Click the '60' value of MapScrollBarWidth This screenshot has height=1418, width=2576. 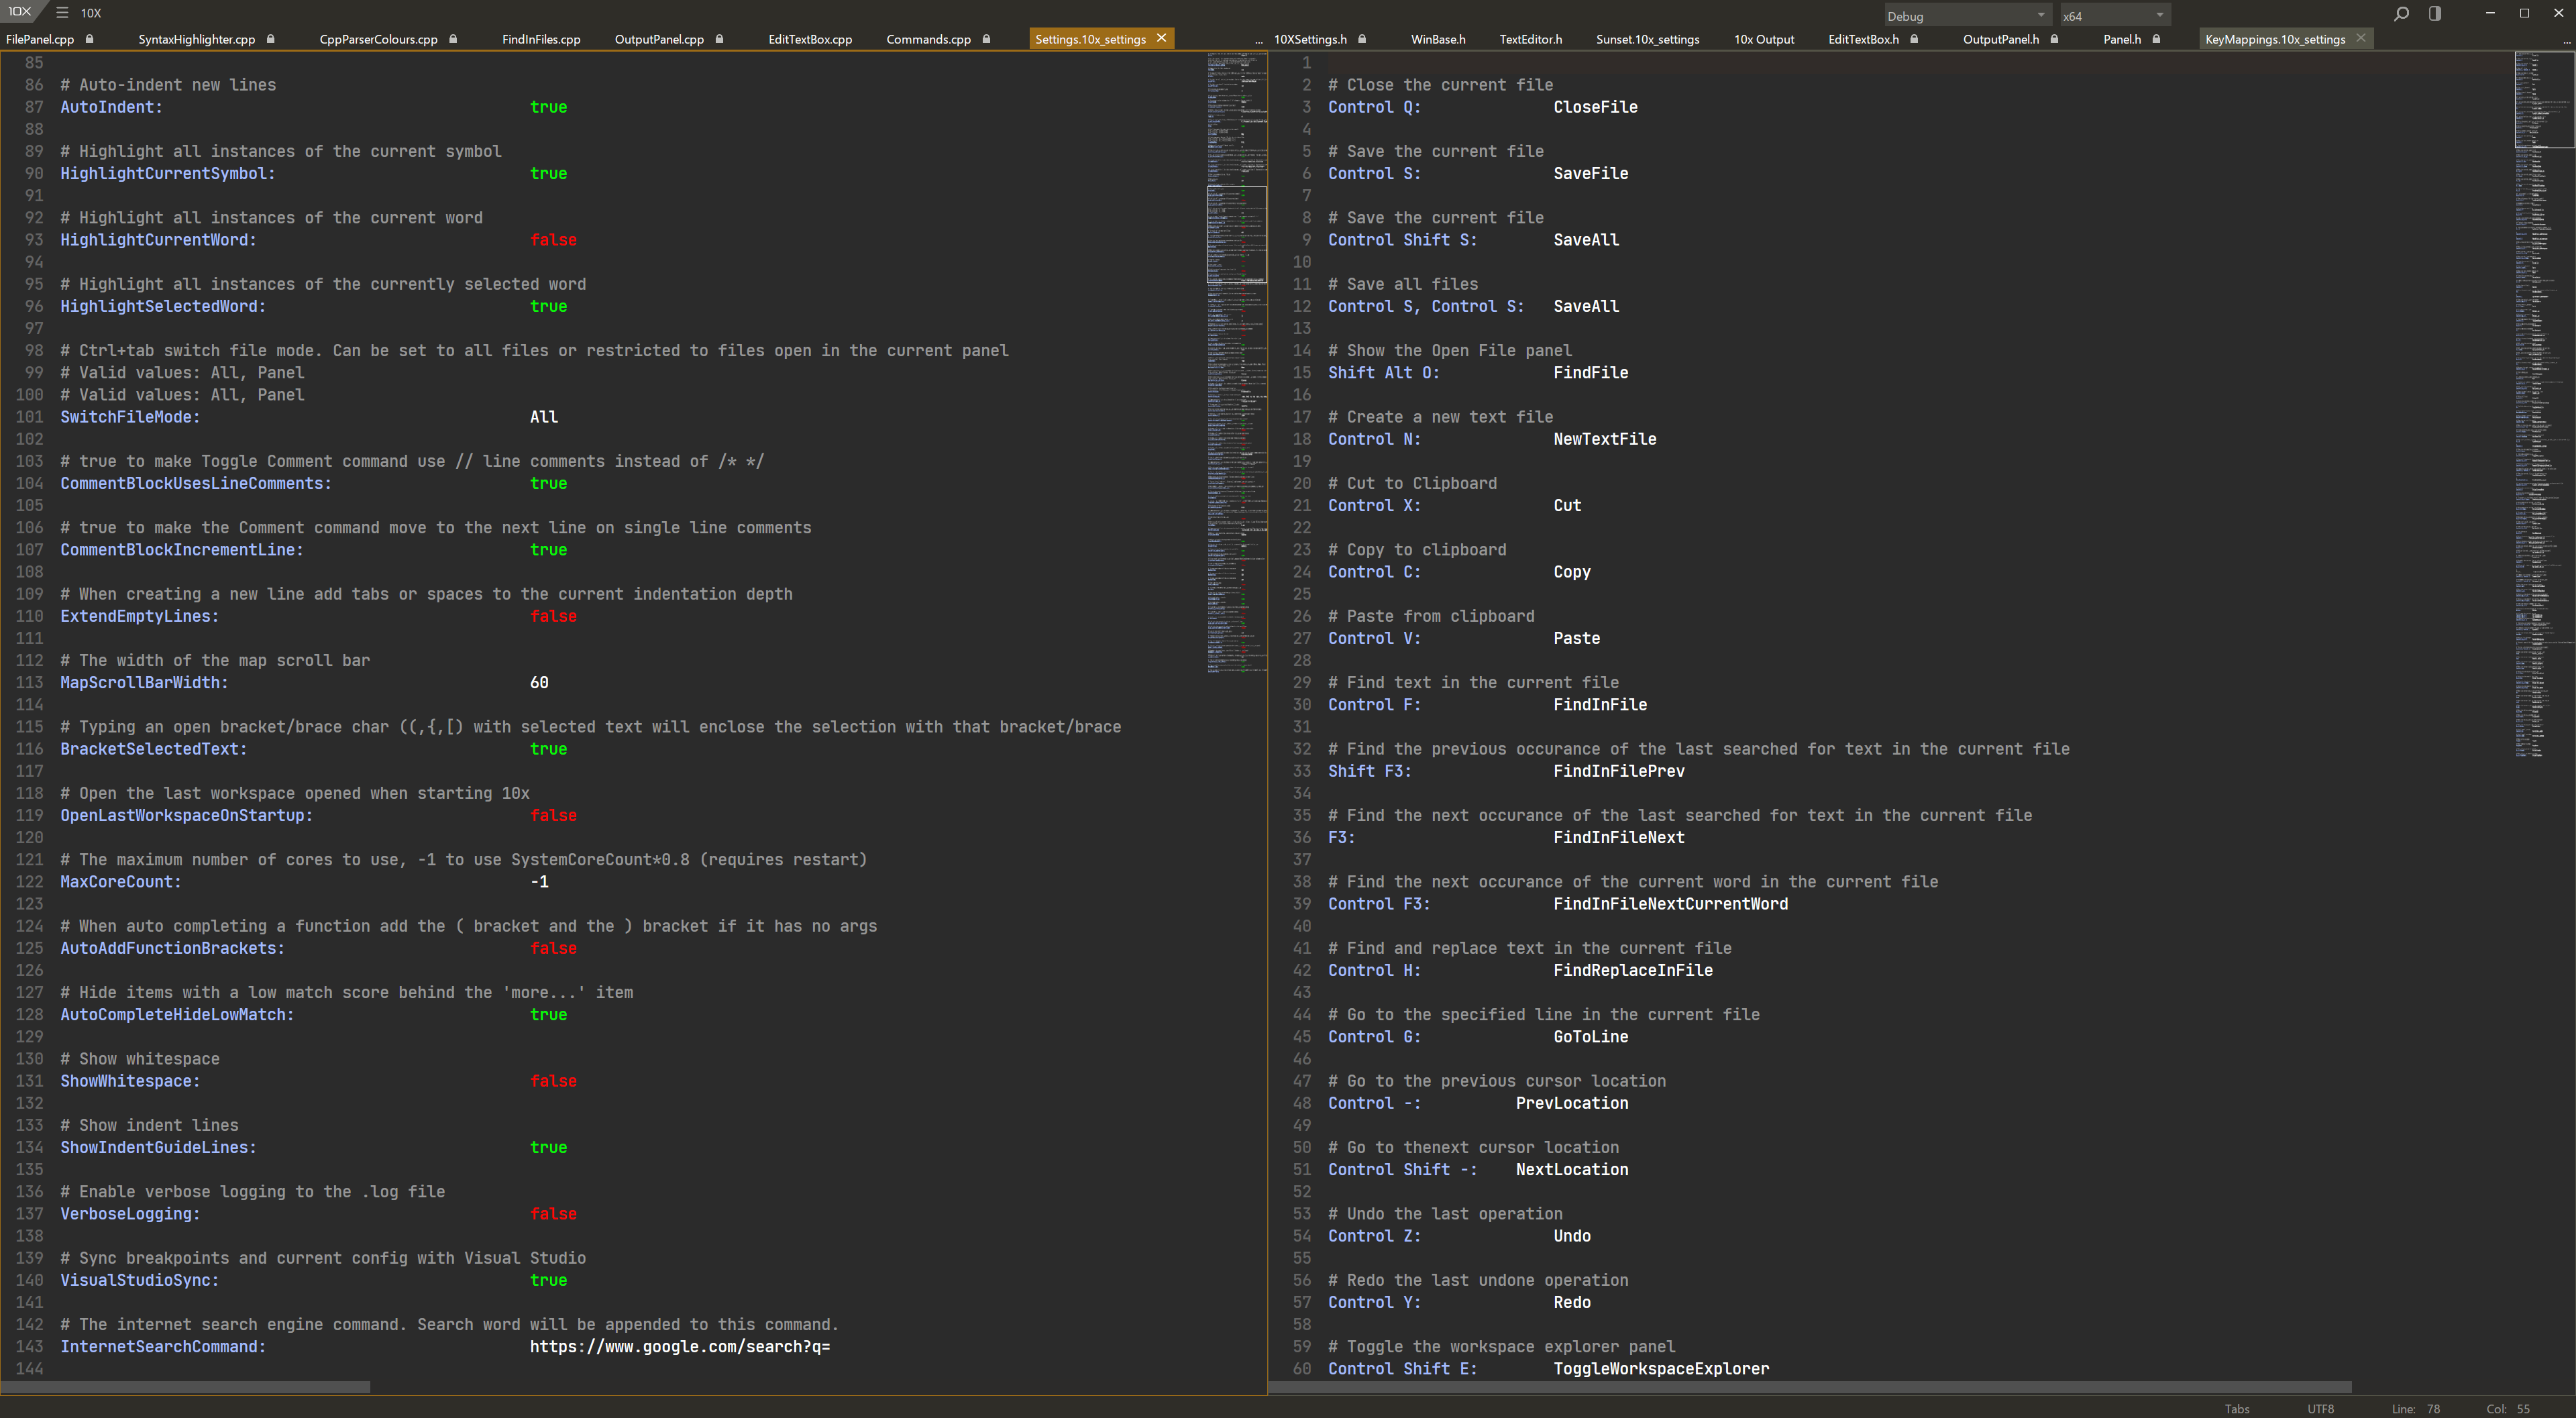(539, 683)
